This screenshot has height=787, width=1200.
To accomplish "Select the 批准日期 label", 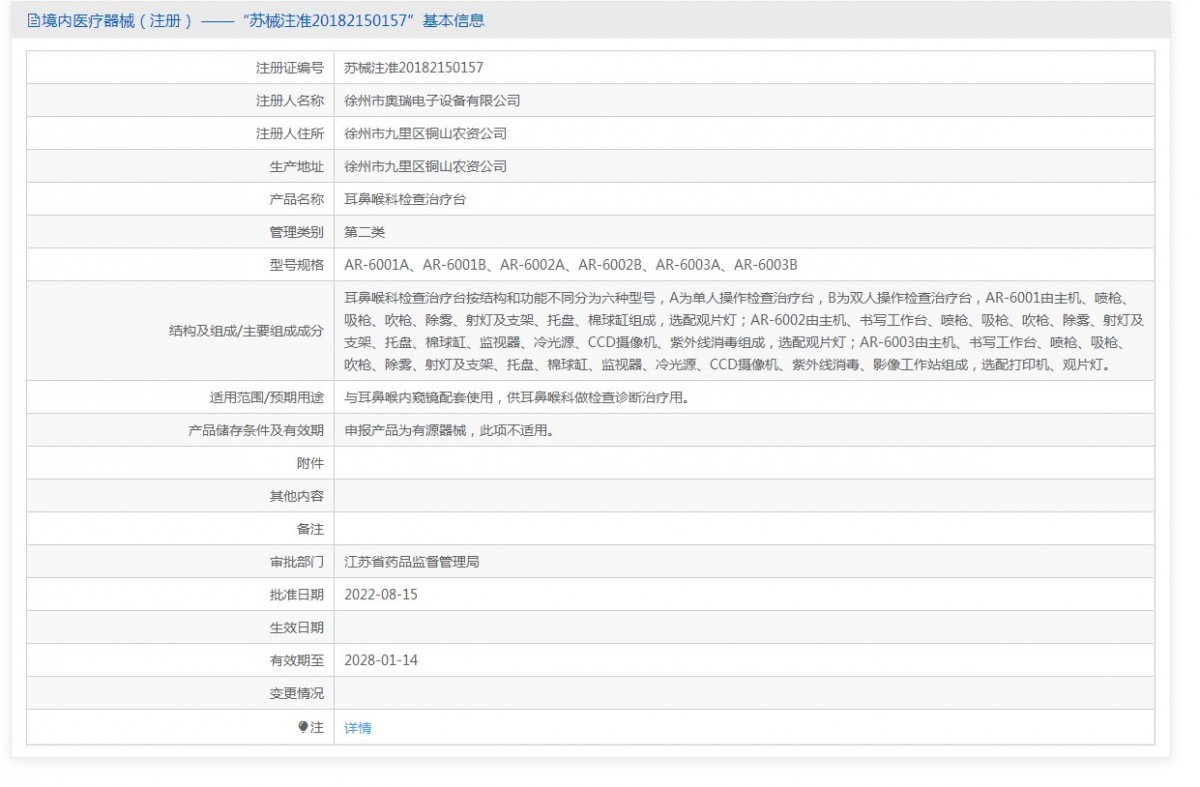I will [x=297, y=595].
